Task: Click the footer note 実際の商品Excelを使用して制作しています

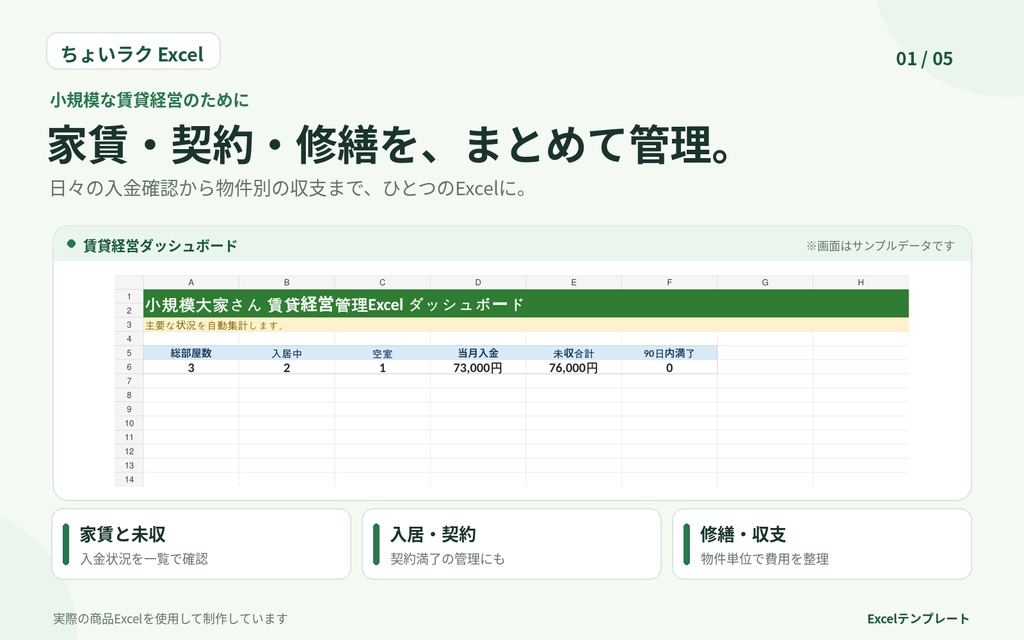Action: (x=170, y=618)
